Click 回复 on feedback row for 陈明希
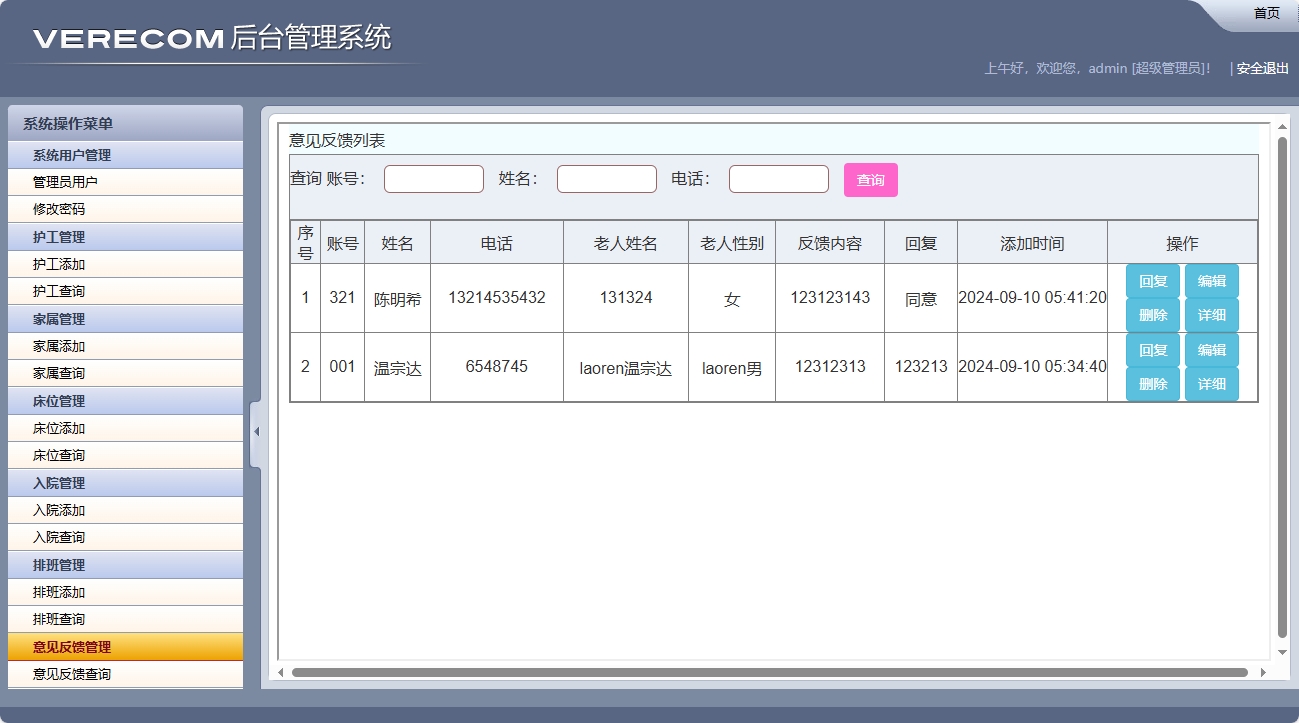1299x723 pixels. point(1152,281)
